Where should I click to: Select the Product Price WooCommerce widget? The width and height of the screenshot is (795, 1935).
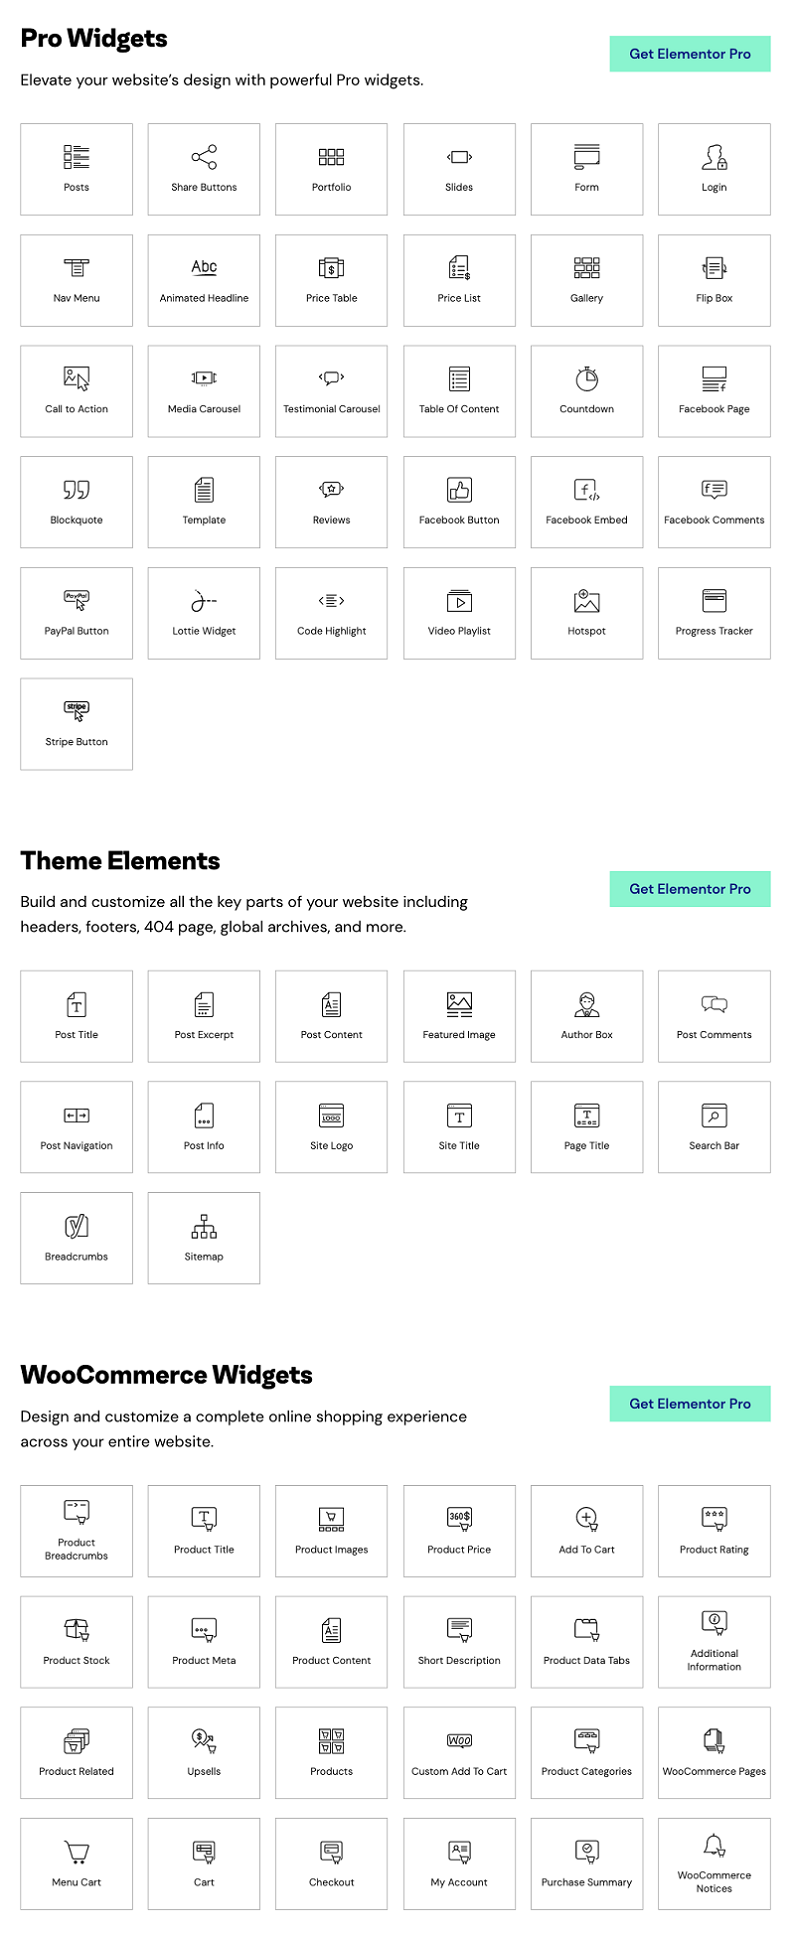point(458,1531)
